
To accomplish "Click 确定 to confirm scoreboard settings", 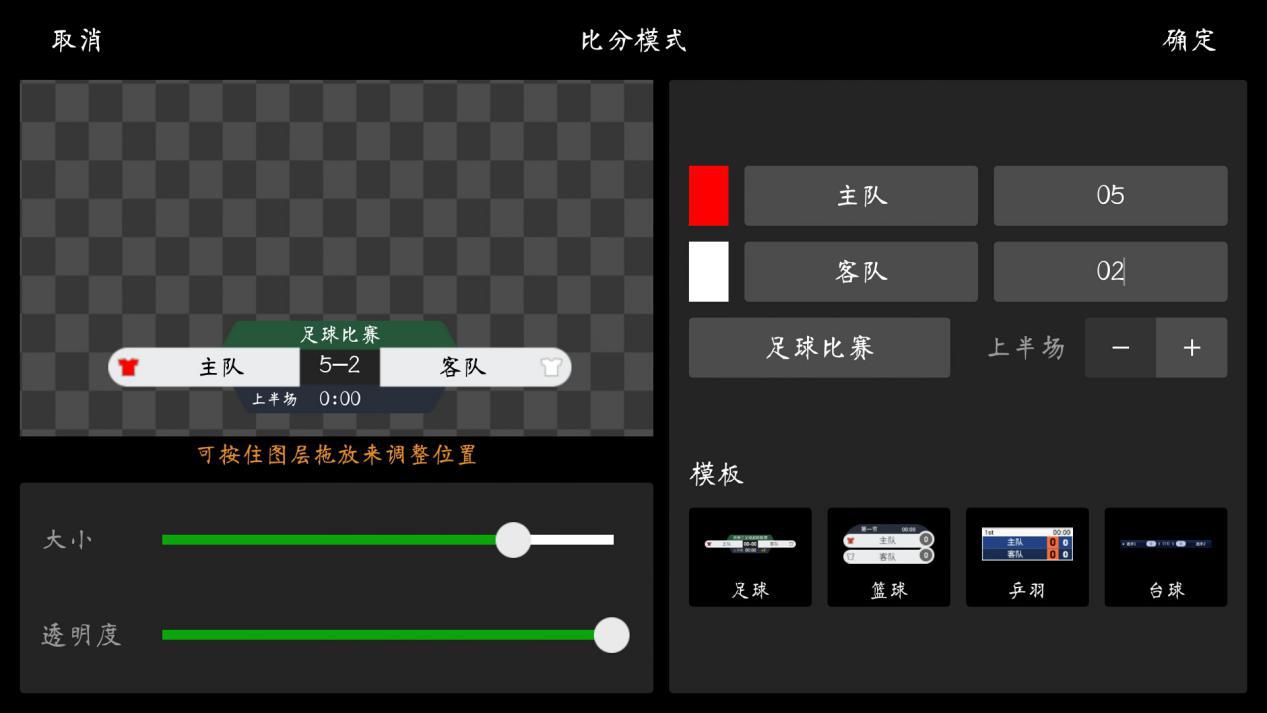I will pyautogui.click(x=1189, y=42).
